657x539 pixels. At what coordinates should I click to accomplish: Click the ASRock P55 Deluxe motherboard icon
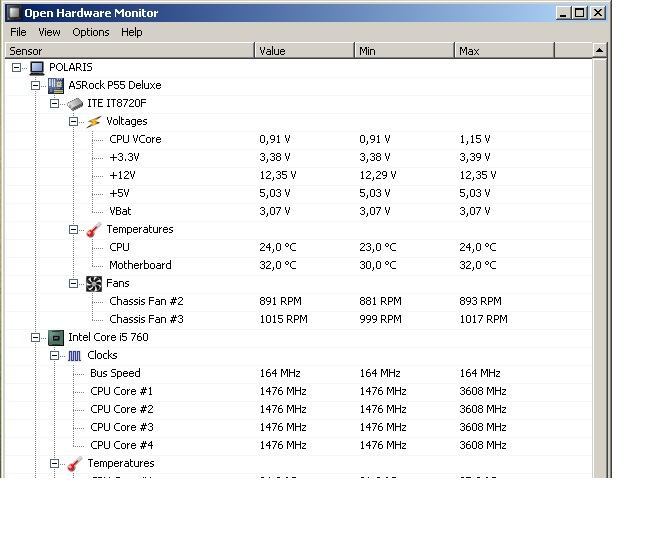tap(56, 86)
